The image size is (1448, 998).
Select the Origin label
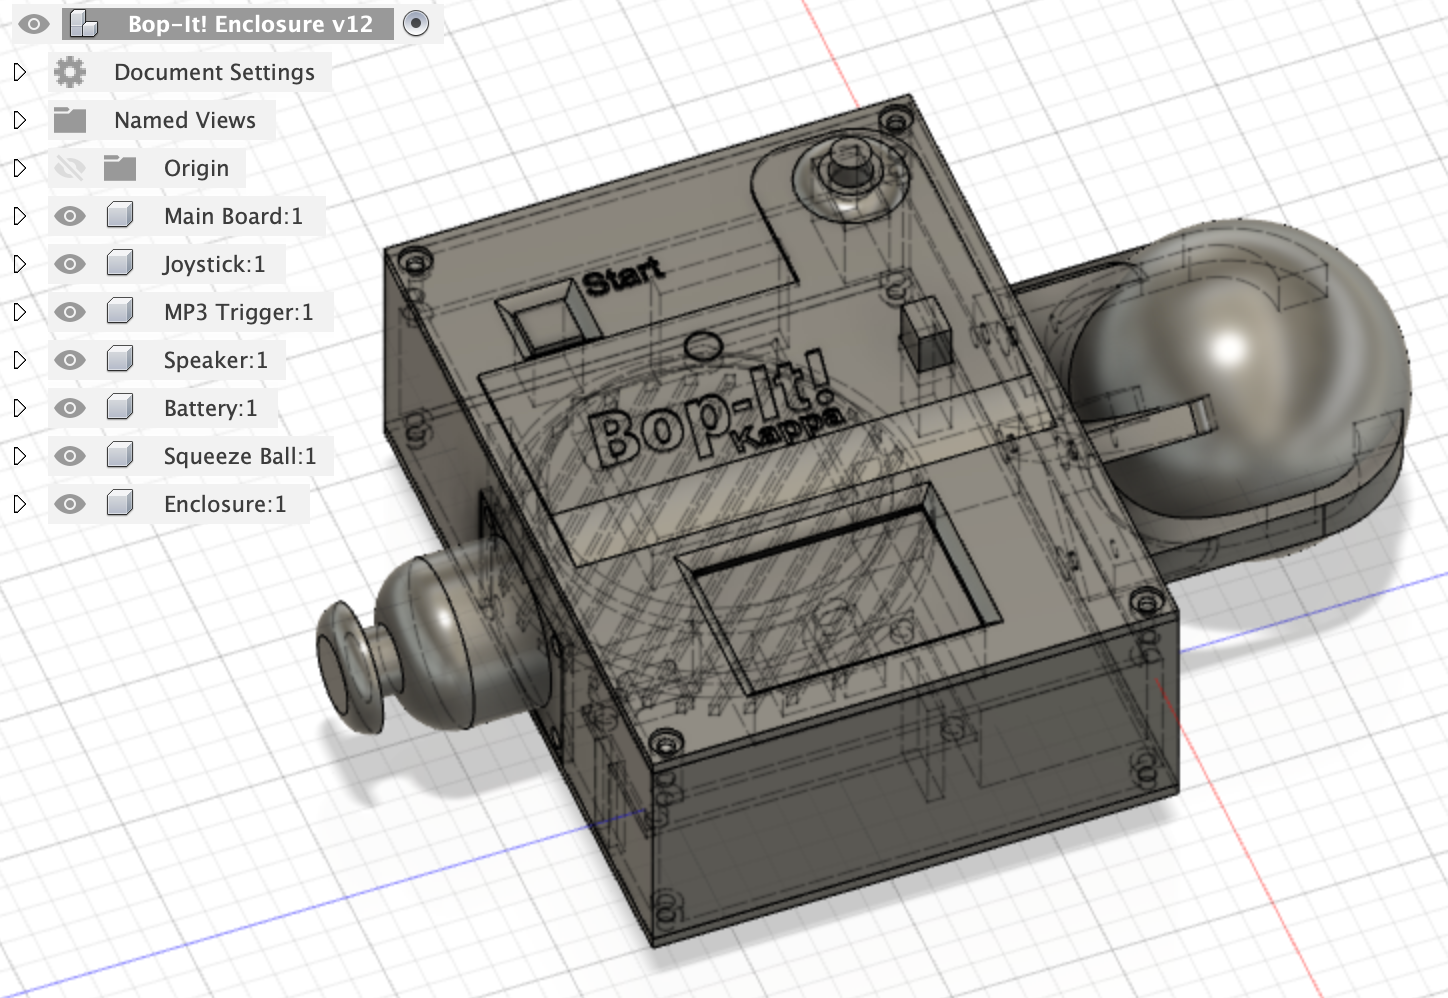(x=197, y=168)
